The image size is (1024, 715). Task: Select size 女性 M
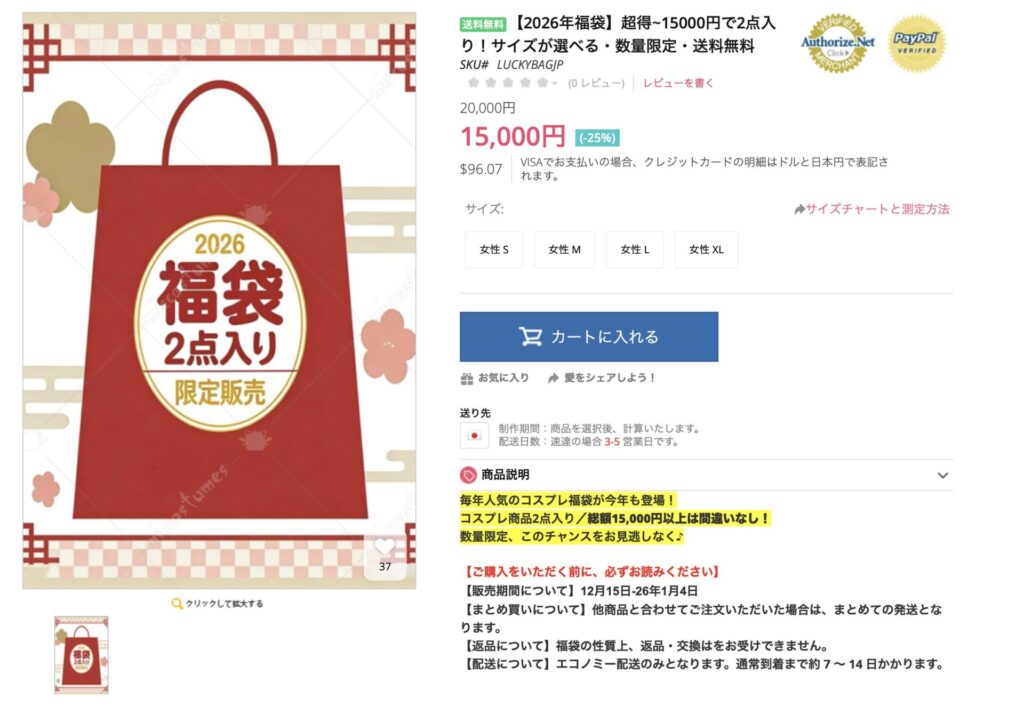(564, 249)
